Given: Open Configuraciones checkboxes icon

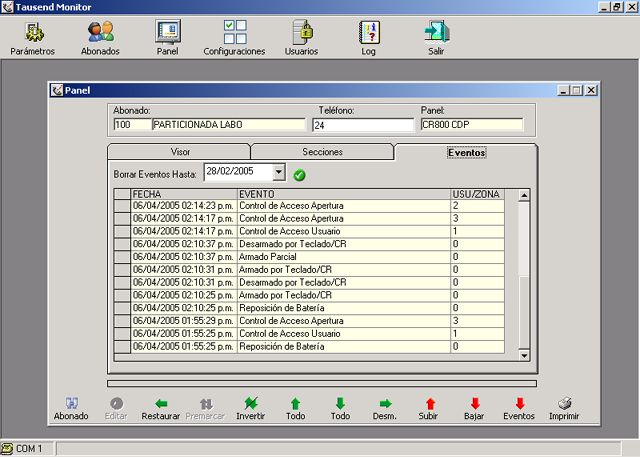Looking at the screenshot, I should tap(235, 32).
